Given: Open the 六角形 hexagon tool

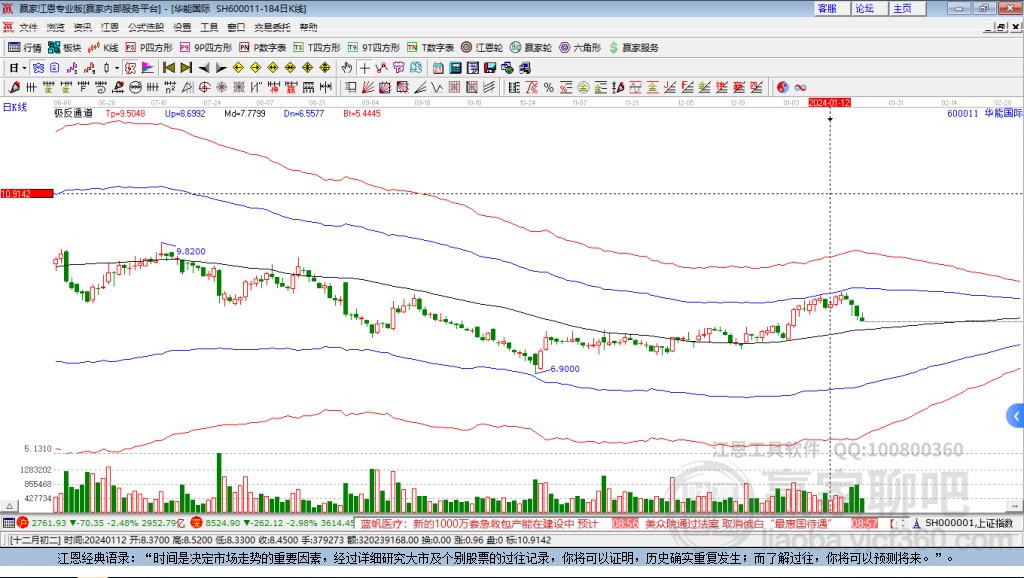Looking at the screenshot, I should coord(580,47).
